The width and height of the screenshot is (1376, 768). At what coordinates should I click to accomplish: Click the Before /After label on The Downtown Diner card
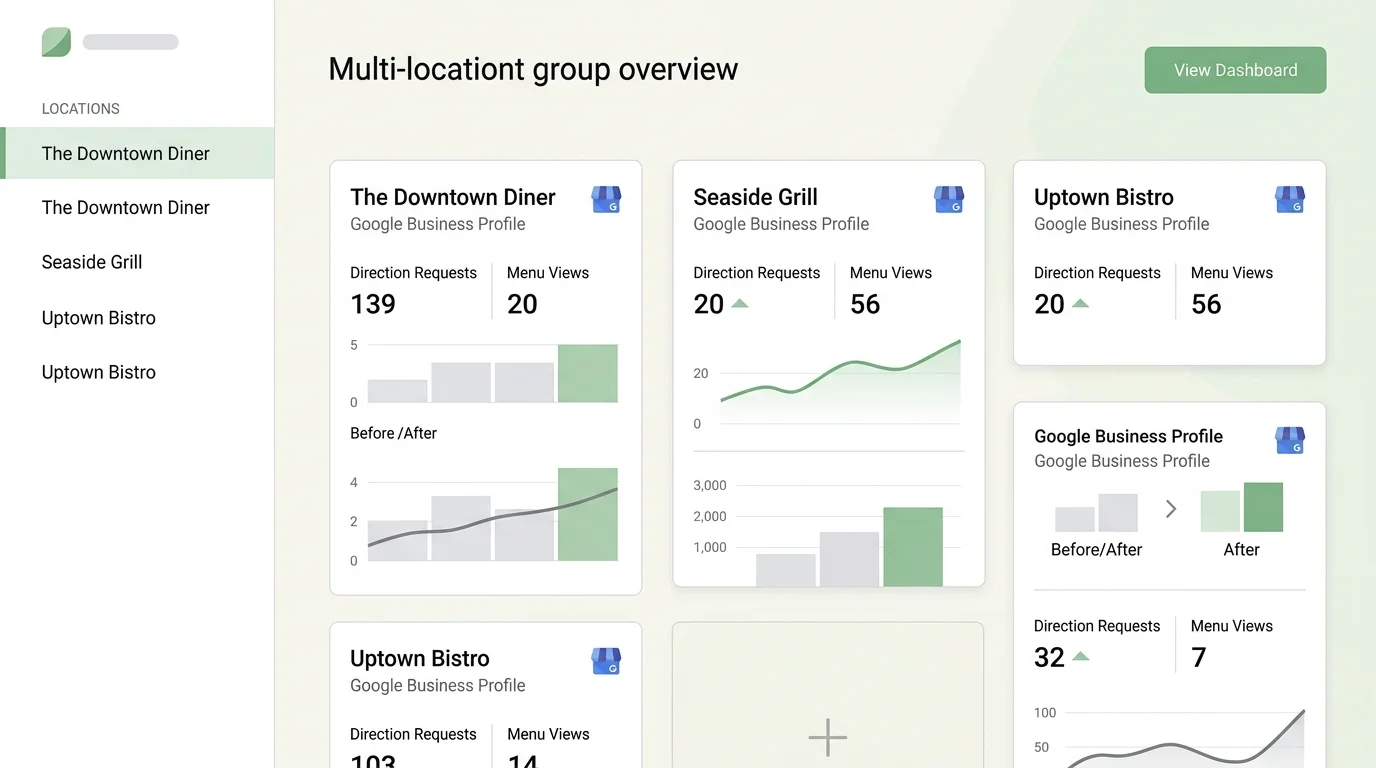tap(393, 433)
